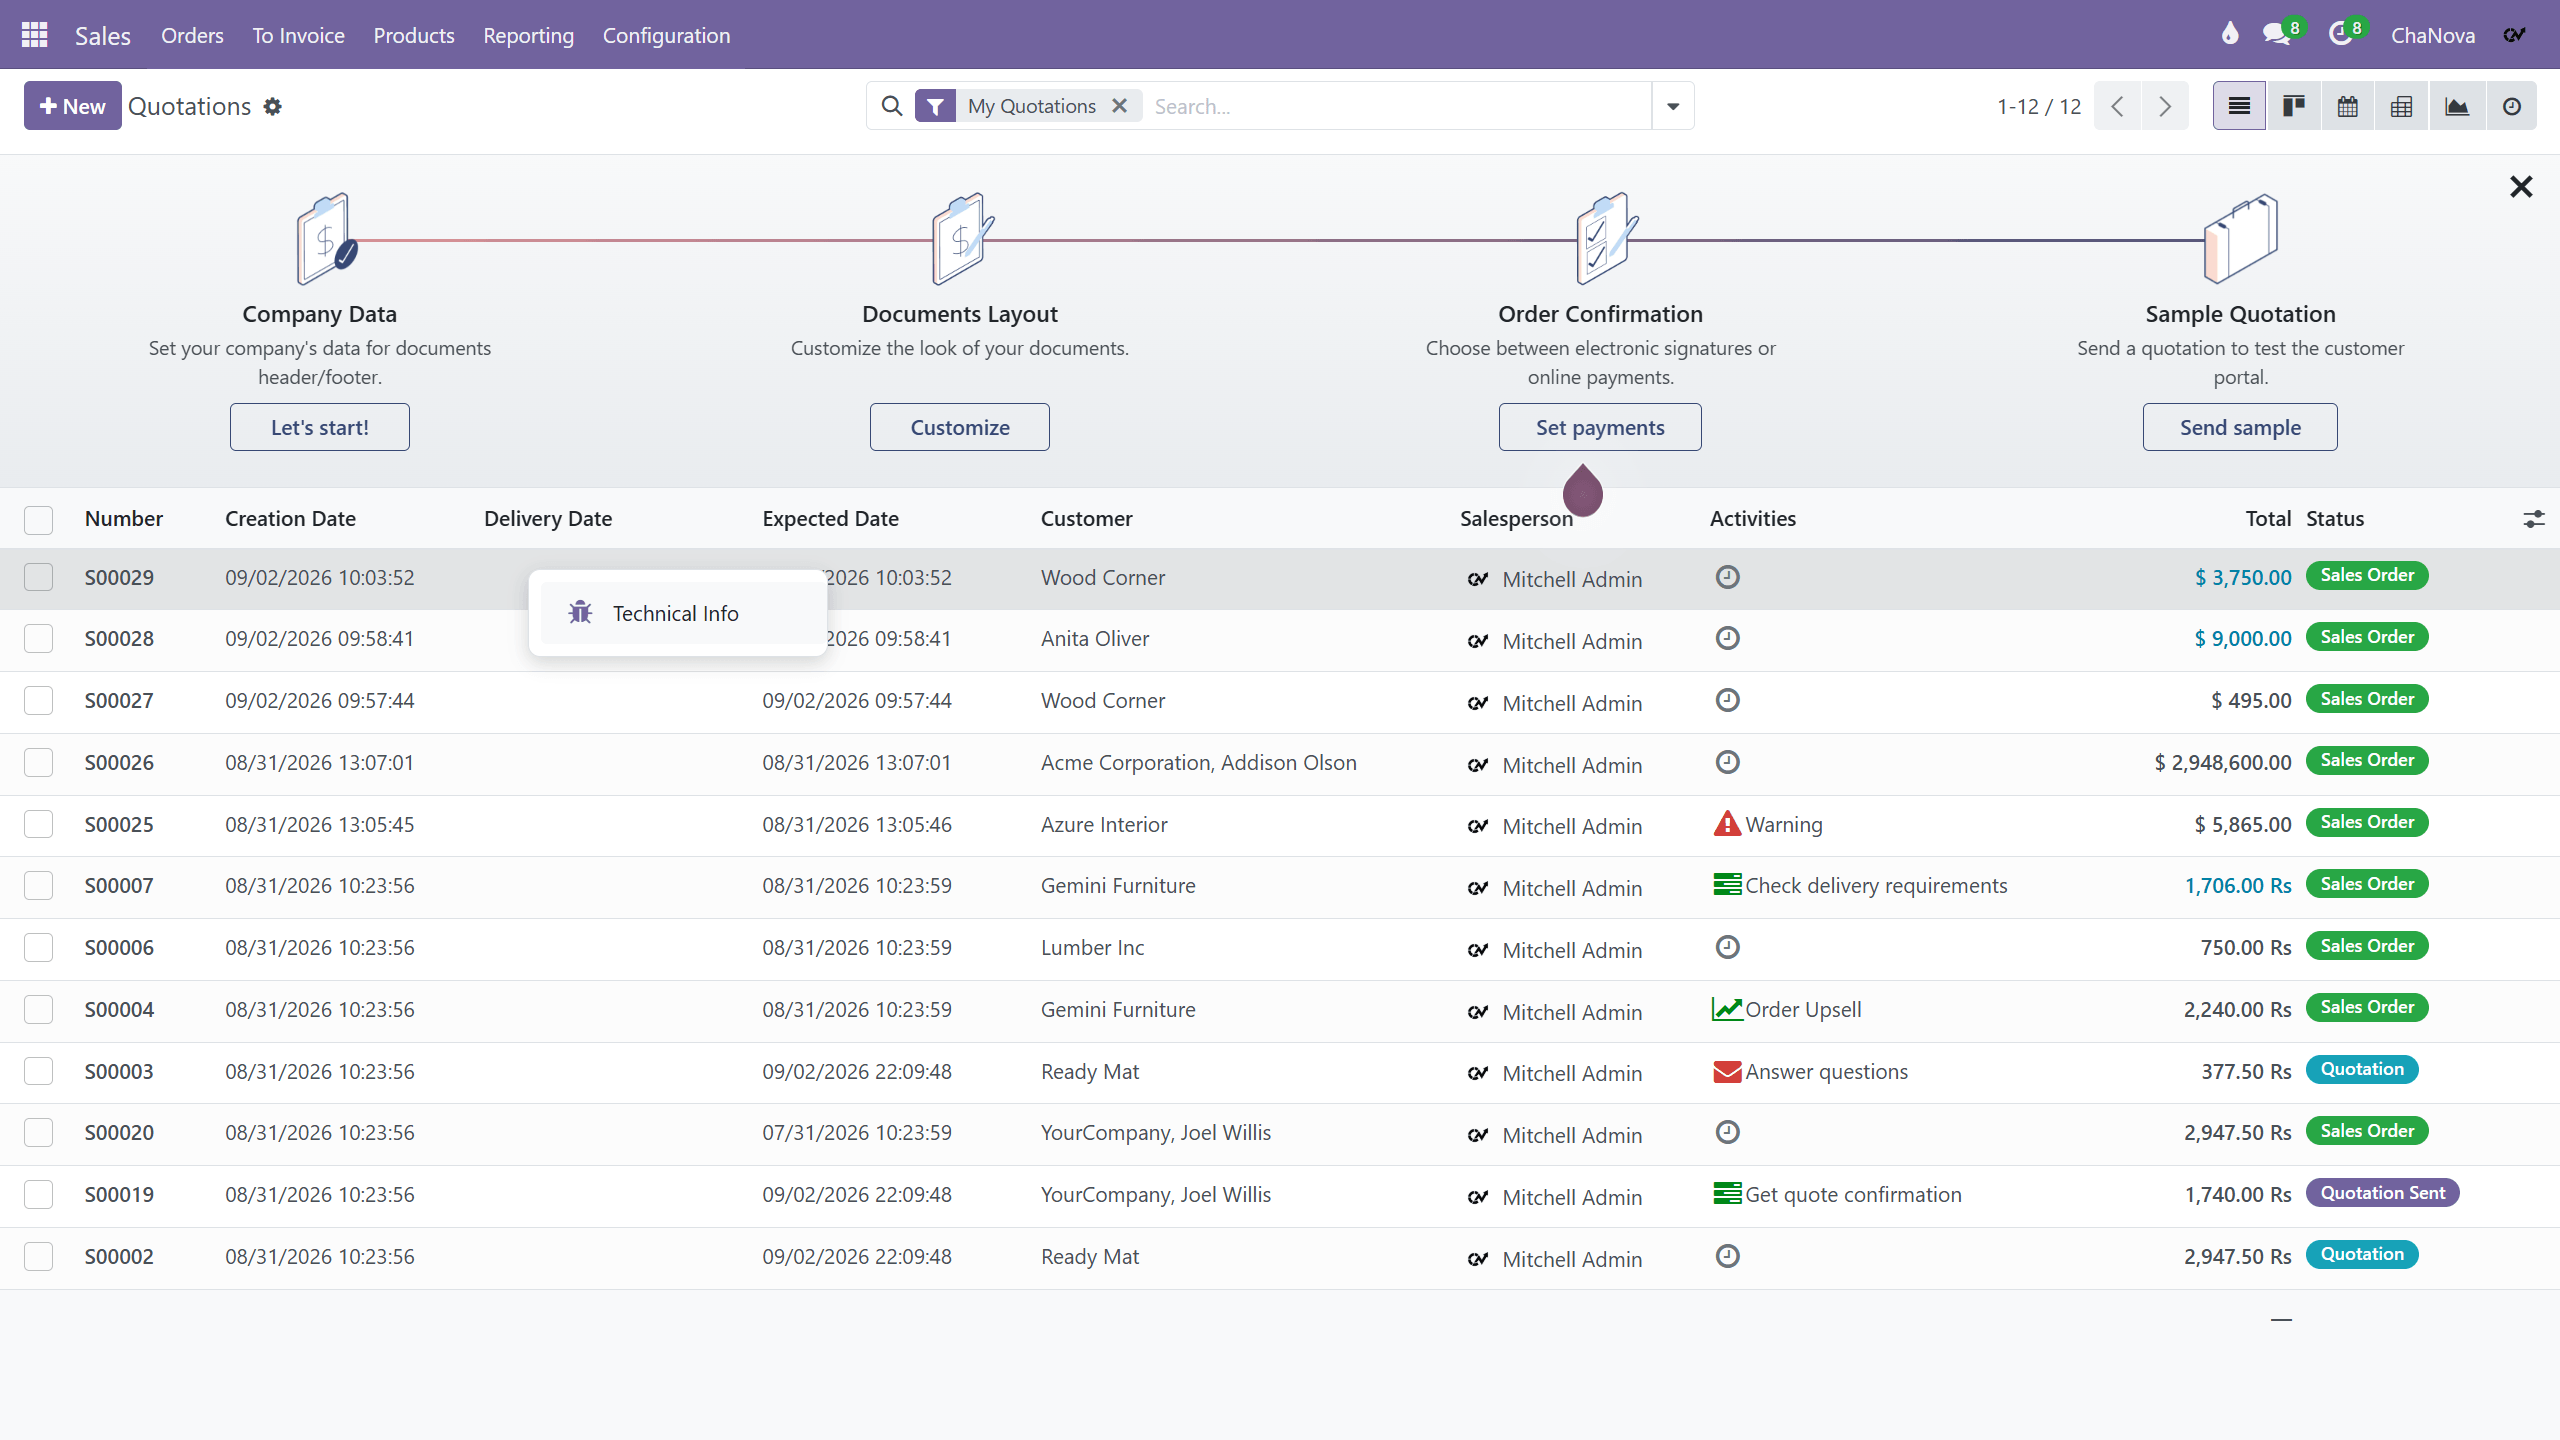Sort by the Creation Date column header
Screen dimensions: 2560x1440
290,519
